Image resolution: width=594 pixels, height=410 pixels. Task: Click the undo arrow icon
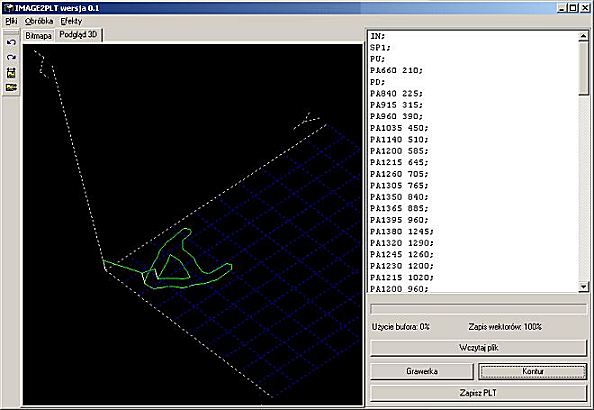point(11,42)
